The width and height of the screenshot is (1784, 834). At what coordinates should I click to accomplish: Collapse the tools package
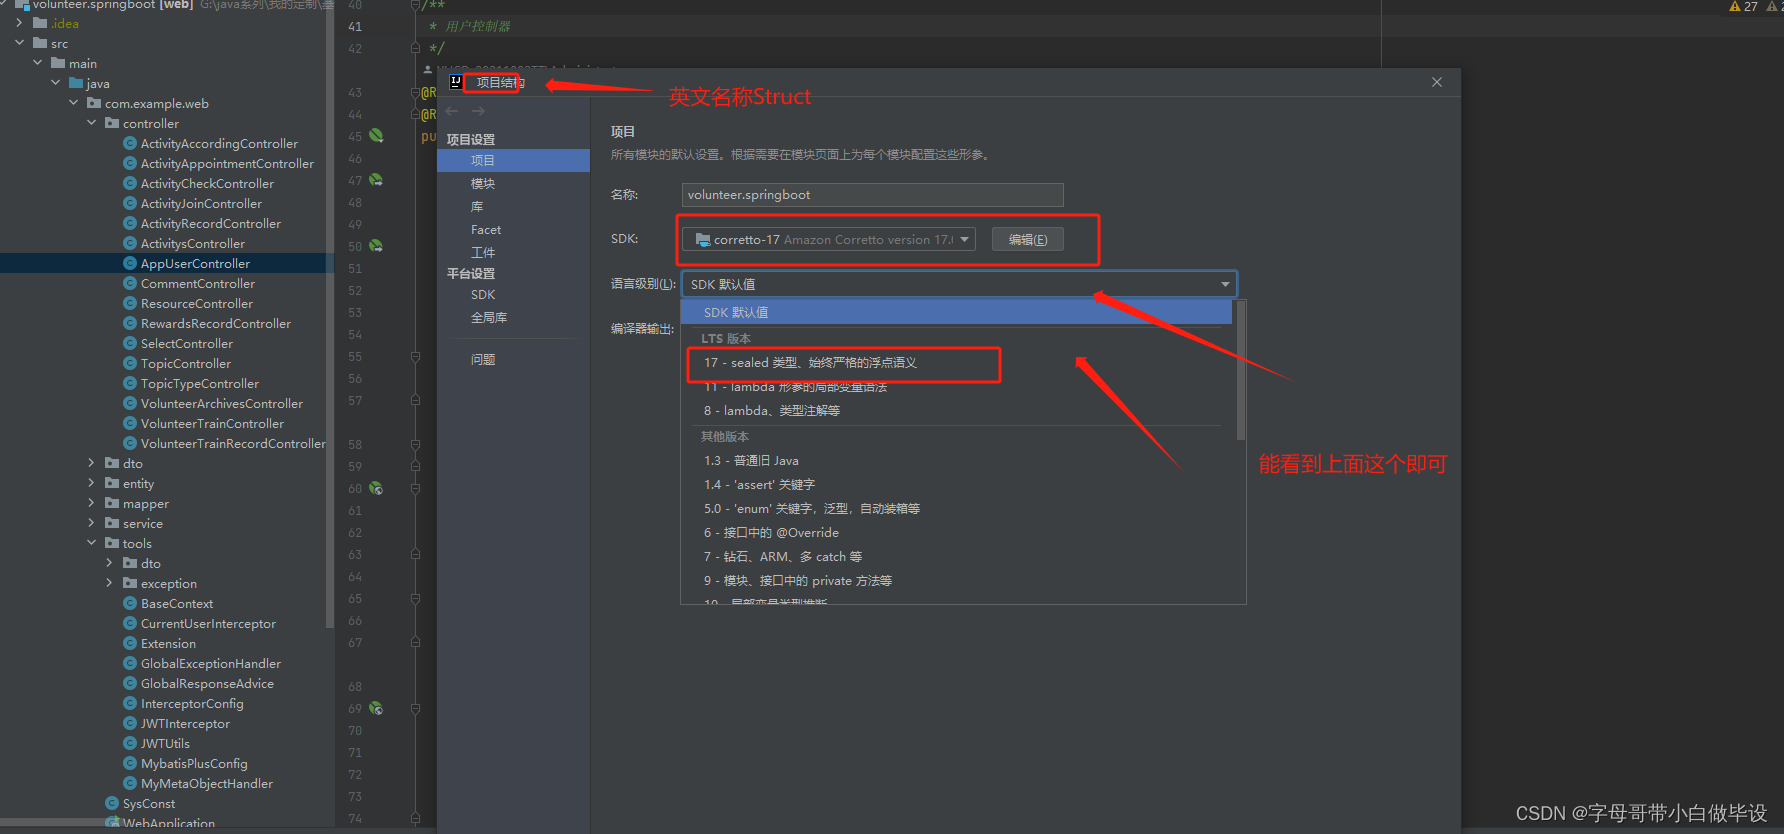coord(91,544)
